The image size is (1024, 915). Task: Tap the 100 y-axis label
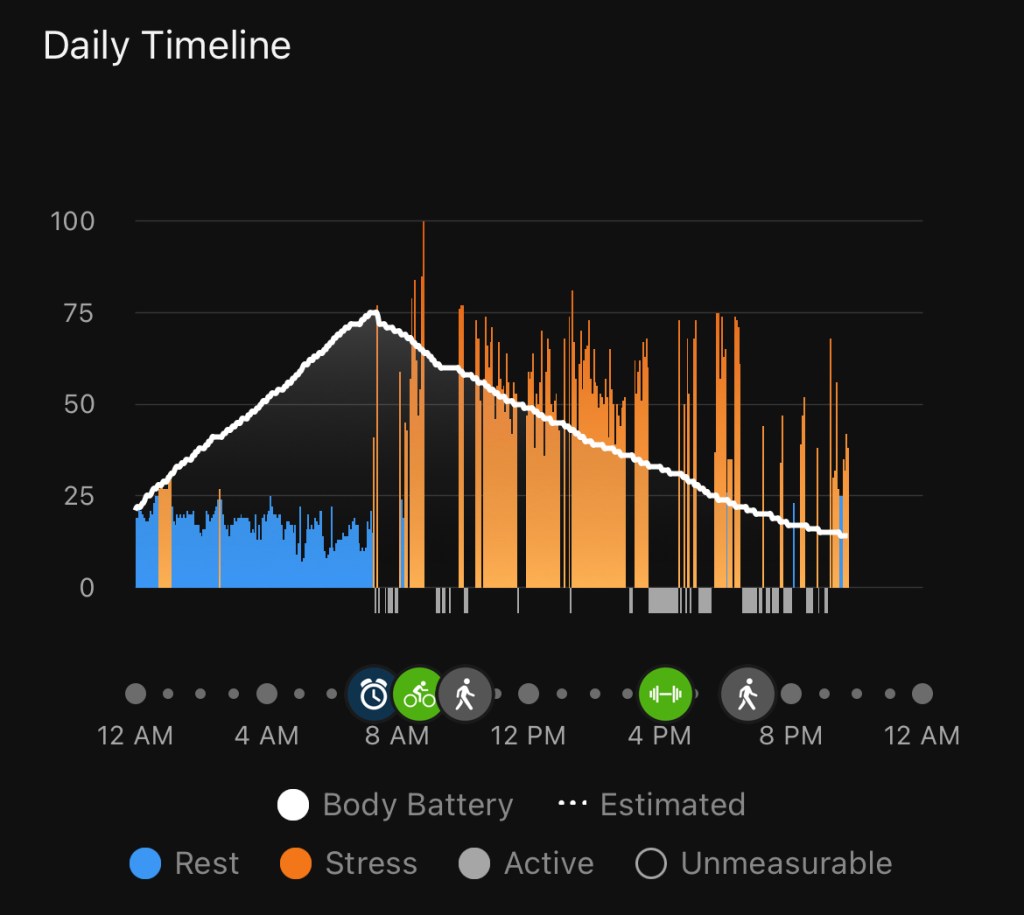coord(73,221)
